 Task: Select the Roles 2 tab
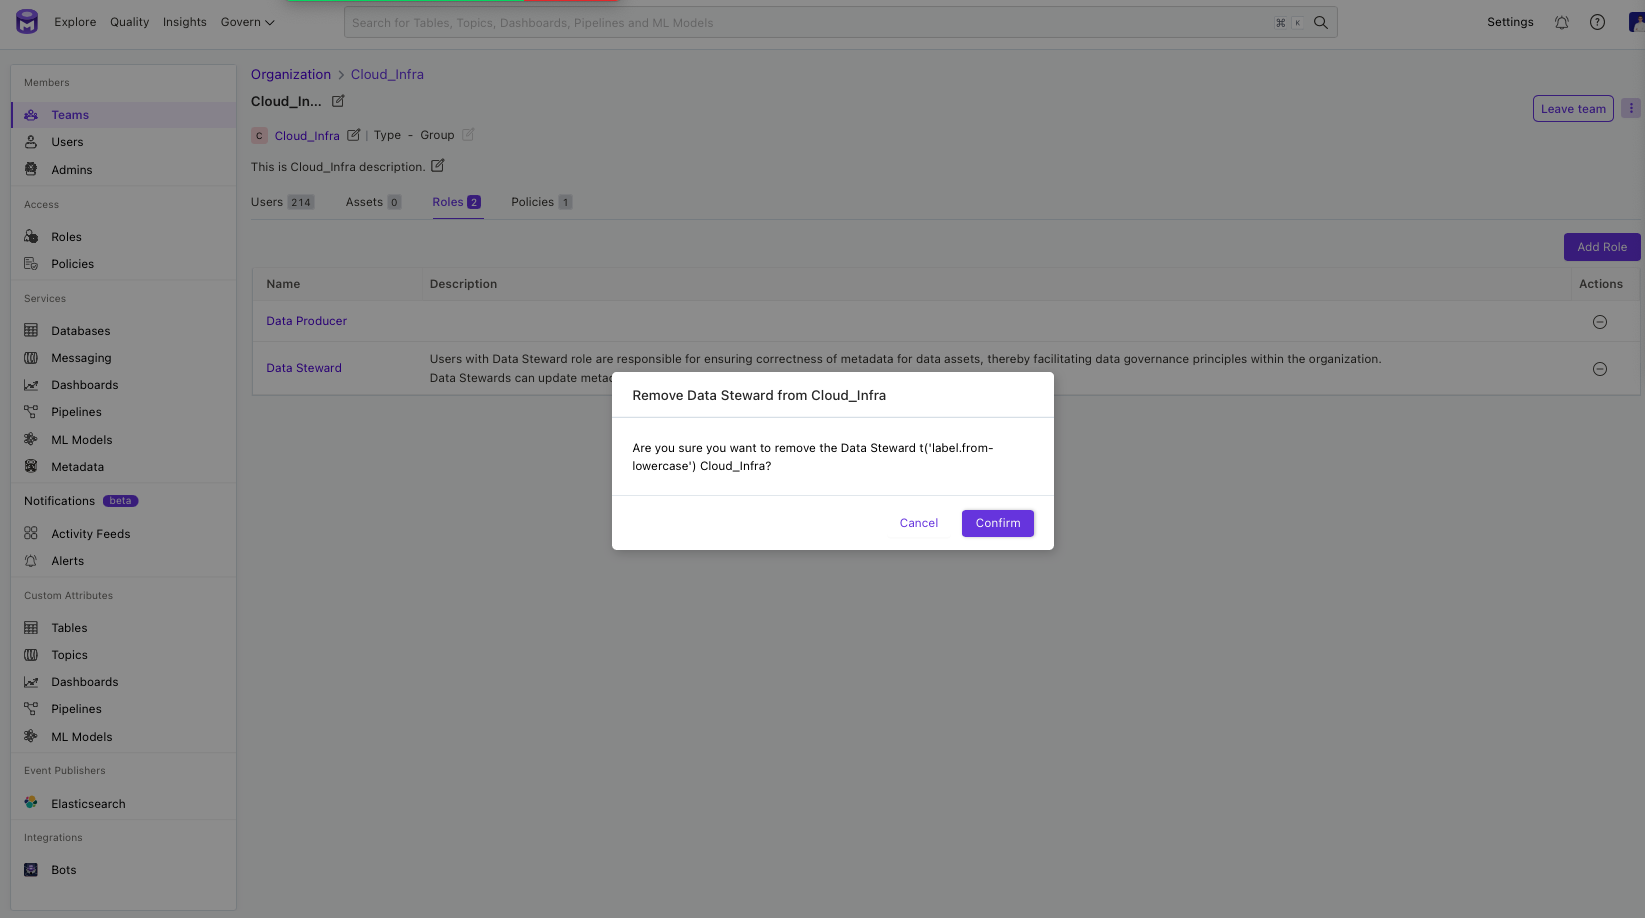pyautogui.click(x=457, y=202)
